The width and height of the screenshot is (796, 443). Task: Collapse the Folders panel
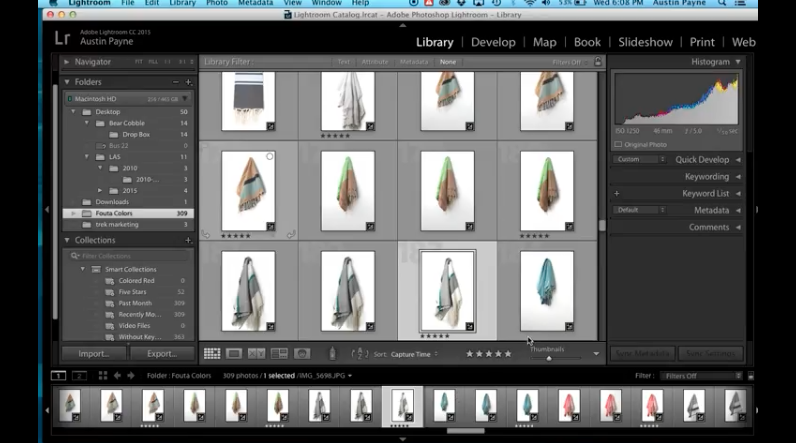tap(67, 82)
